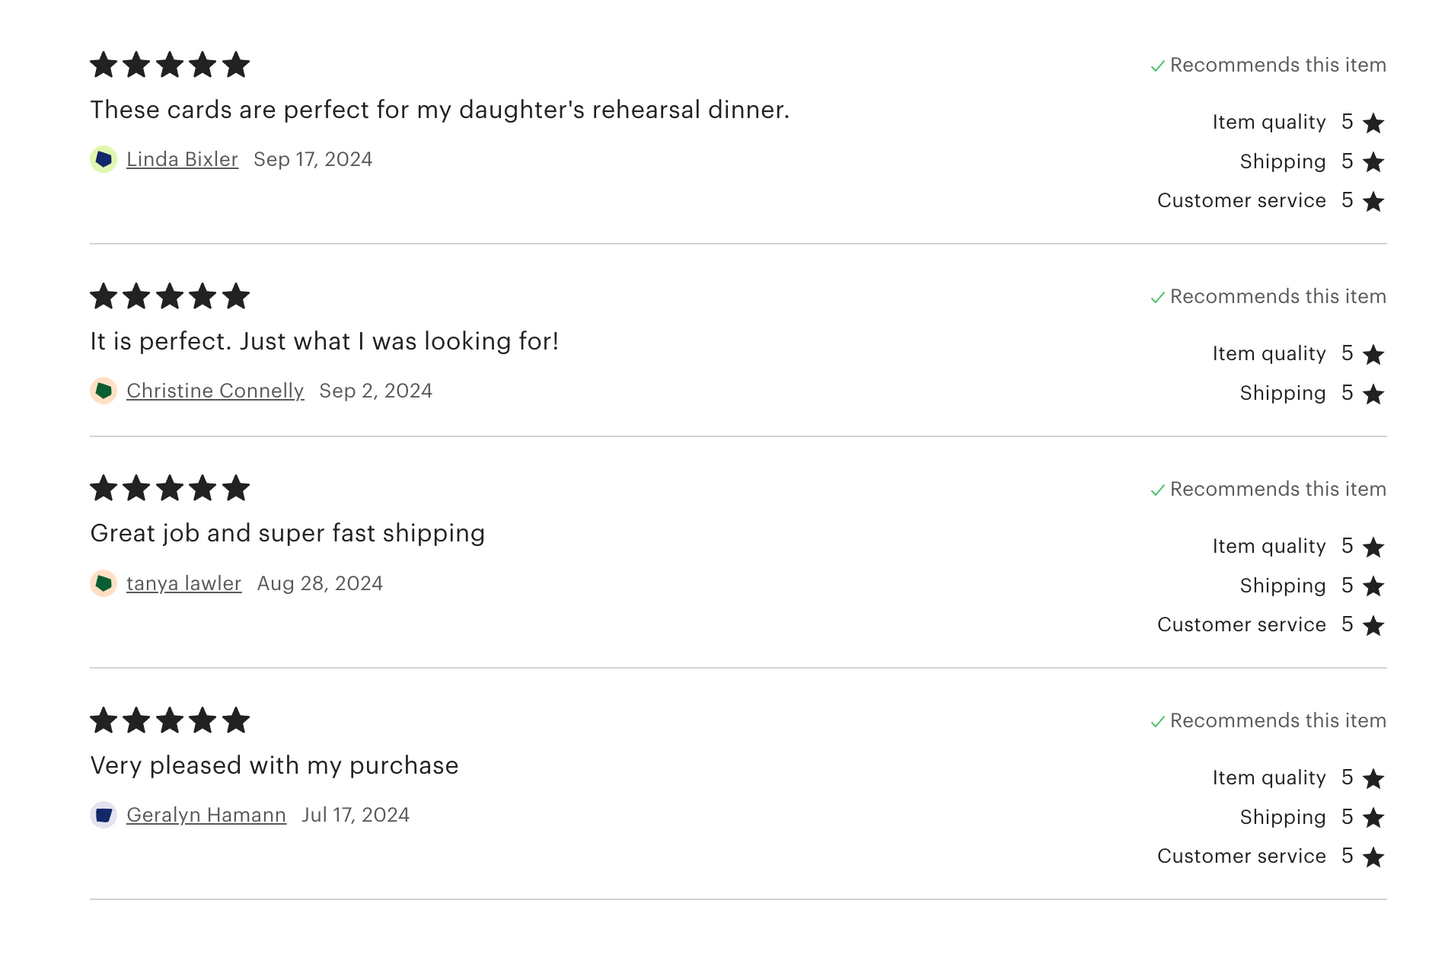Click the five-star rating on Linda Bixler's review
This screenshot has height=961, width=1445.
click(170, 65)
